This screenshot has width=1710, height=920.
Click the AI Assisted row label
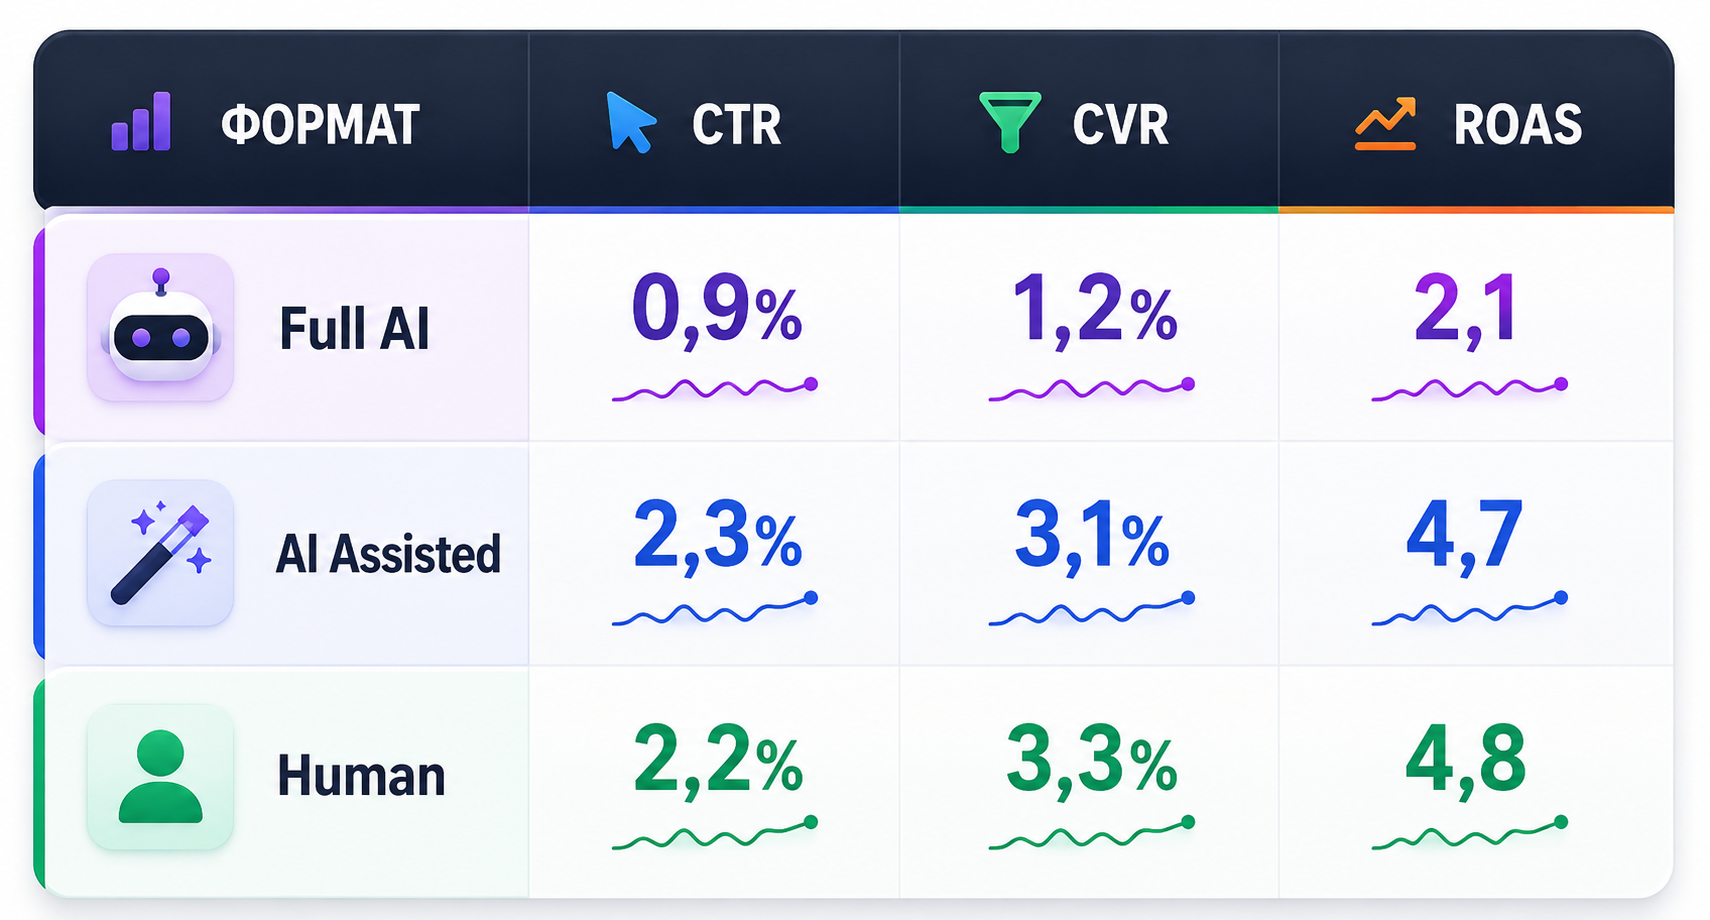tap(388, 554)
